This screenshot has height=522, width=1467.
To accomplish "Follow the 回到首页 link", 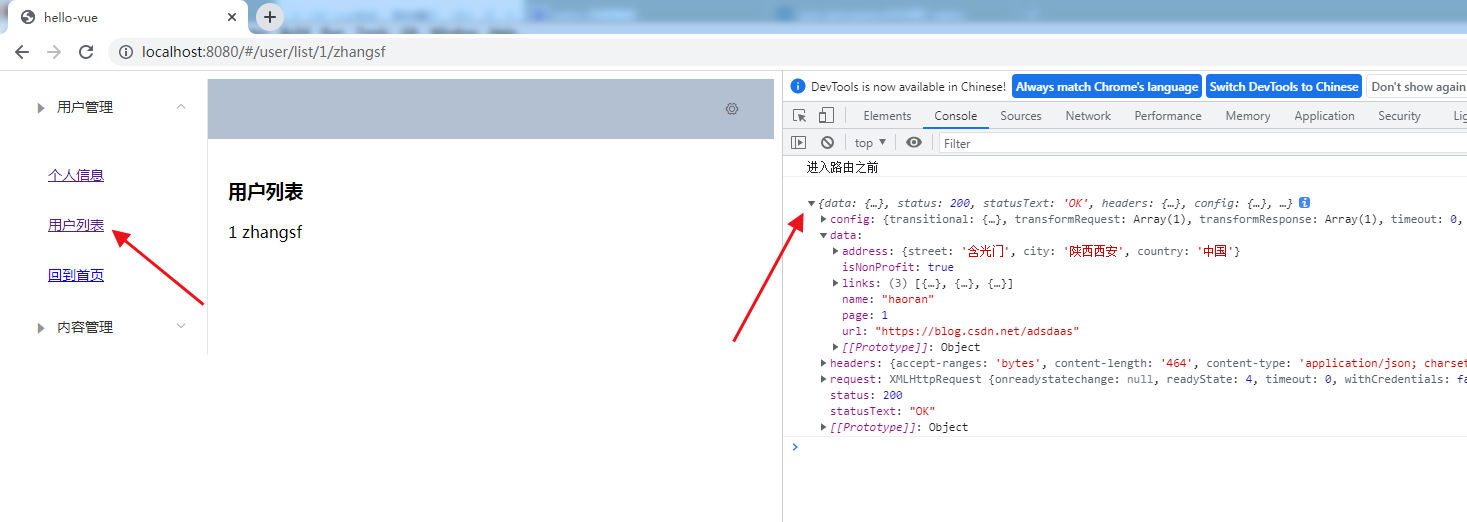I will [x=76, y=275].
